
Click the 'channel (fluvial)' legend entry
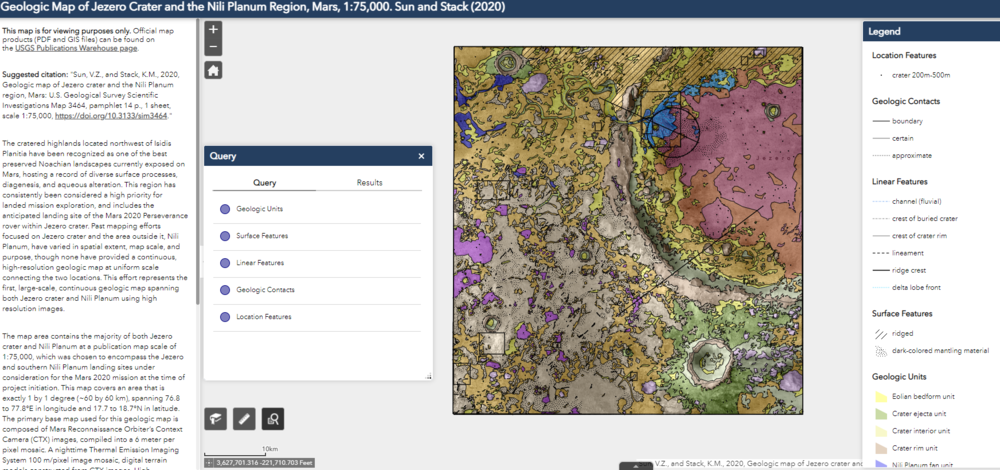pos(916,202)
